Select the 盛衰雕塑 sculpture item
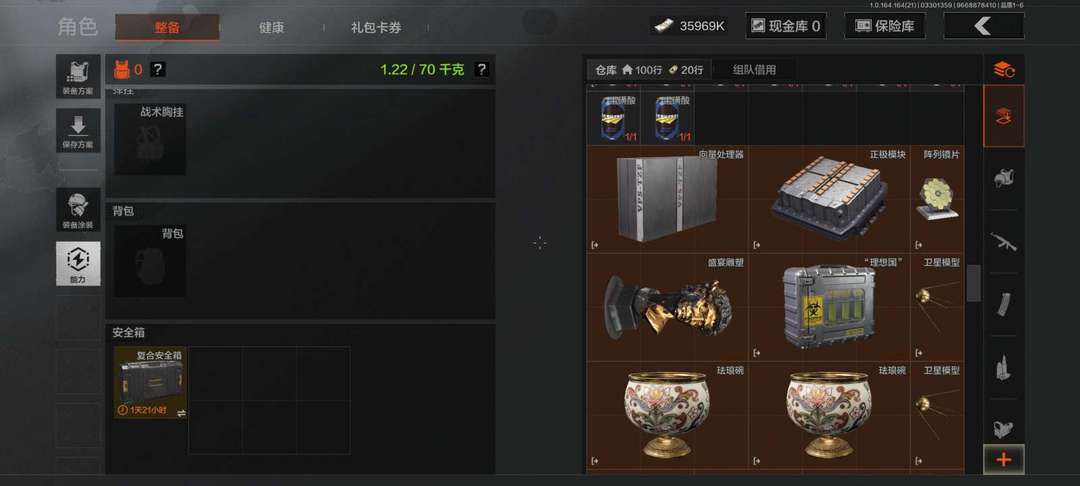The height and width of the screenshot is (486, 1080). click(x=667, y=307)
